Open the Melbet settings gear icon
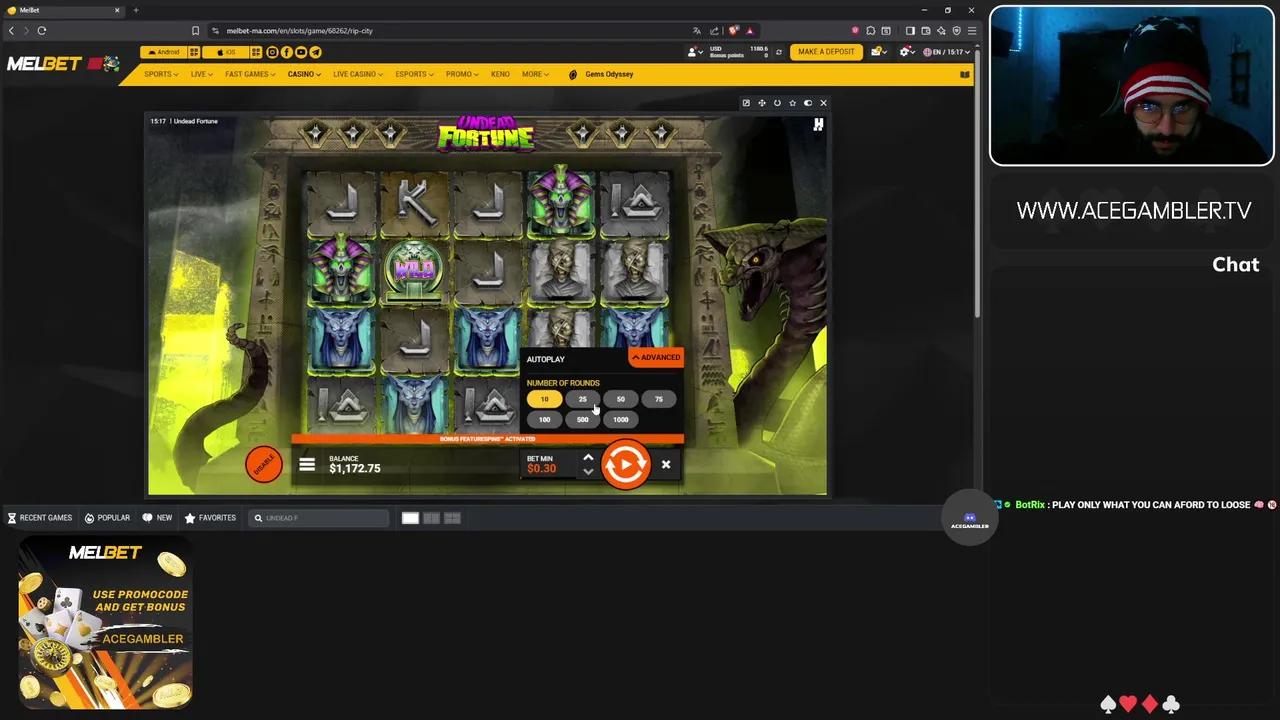Screen dimensions: 1280x720 click(905, 52)
